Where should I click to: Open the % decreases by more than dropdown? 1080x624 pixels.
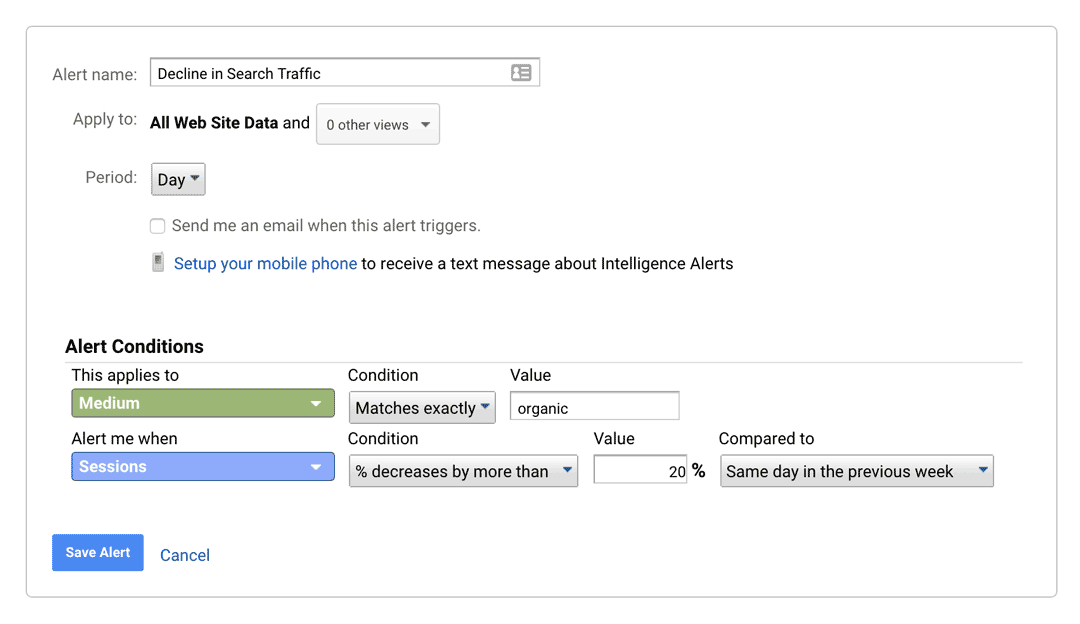464,471
